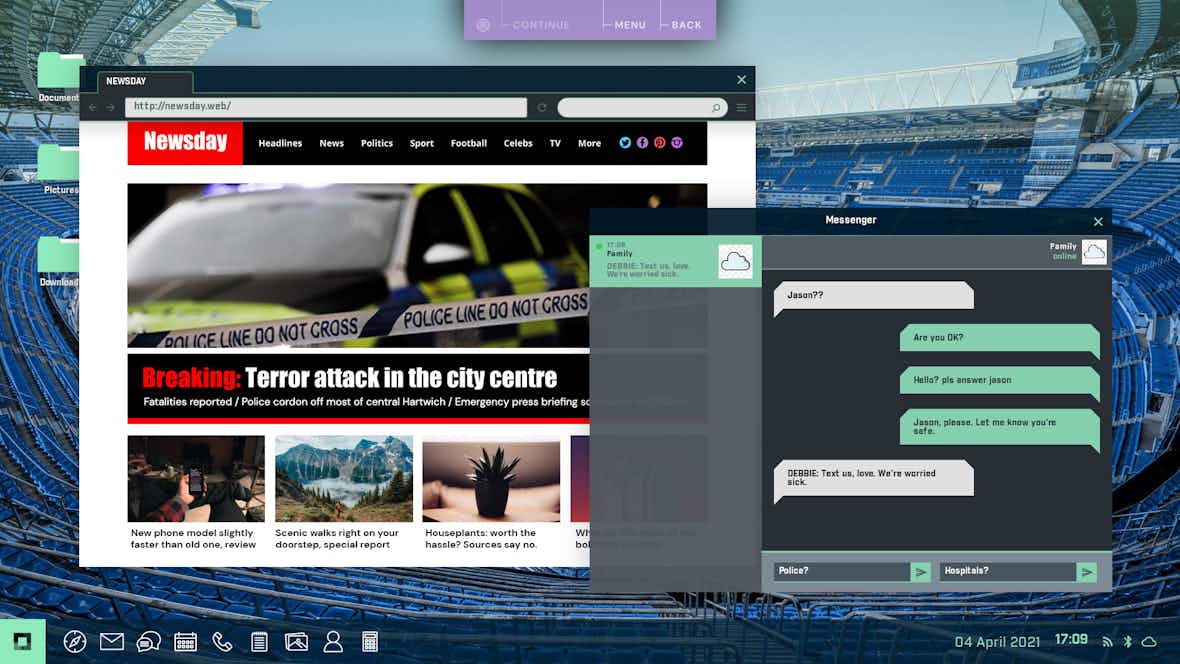Click the "Jason, please. Let me know" message bubble

[999, 427]
